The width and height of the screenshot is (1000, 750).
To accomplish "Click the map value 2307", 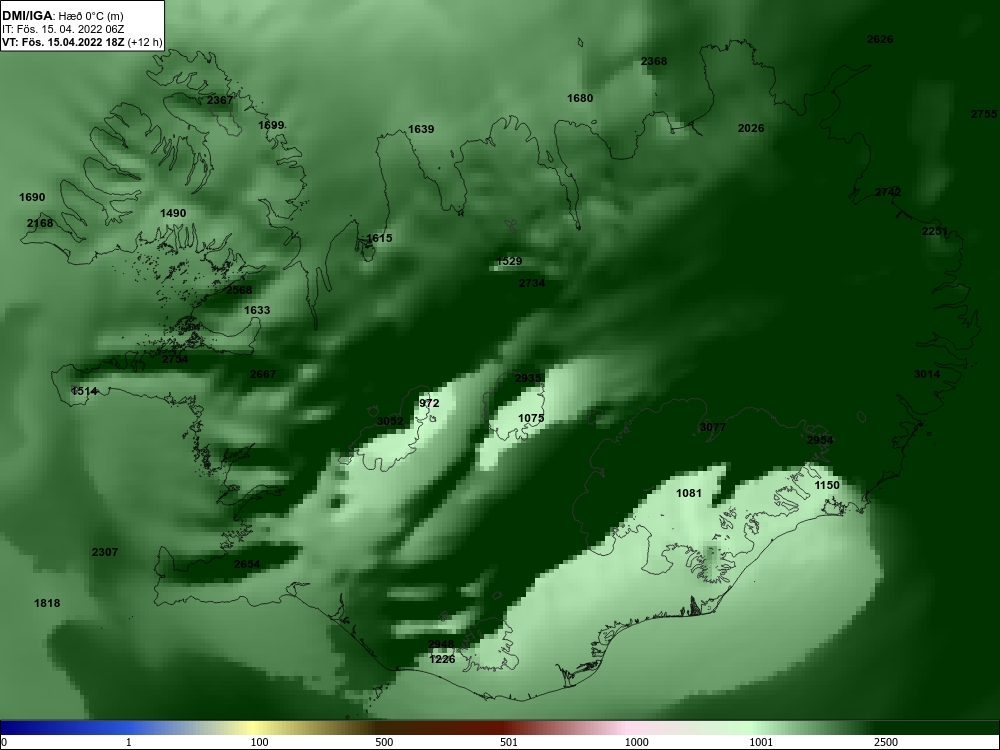I will pos(105,552).
